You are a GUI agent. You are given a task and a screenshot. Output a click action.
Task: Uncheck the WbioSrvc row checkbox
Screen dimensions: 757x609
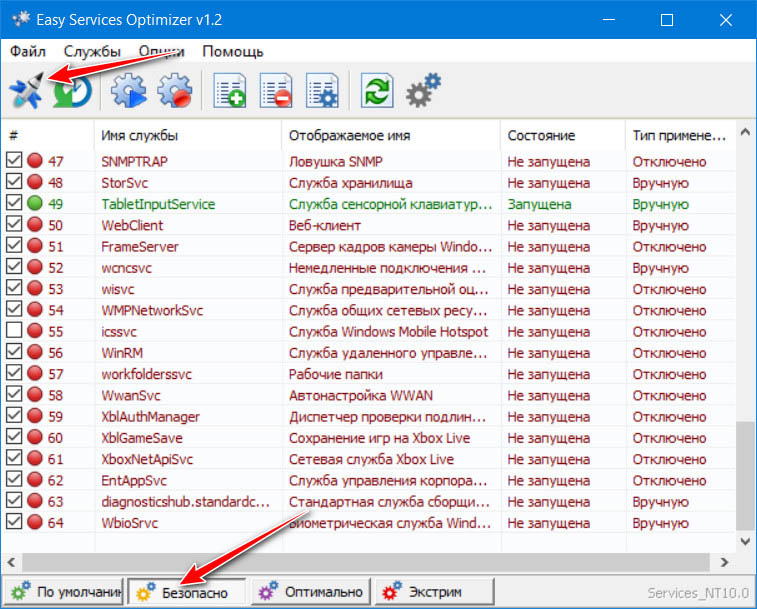tap(14, 521)
